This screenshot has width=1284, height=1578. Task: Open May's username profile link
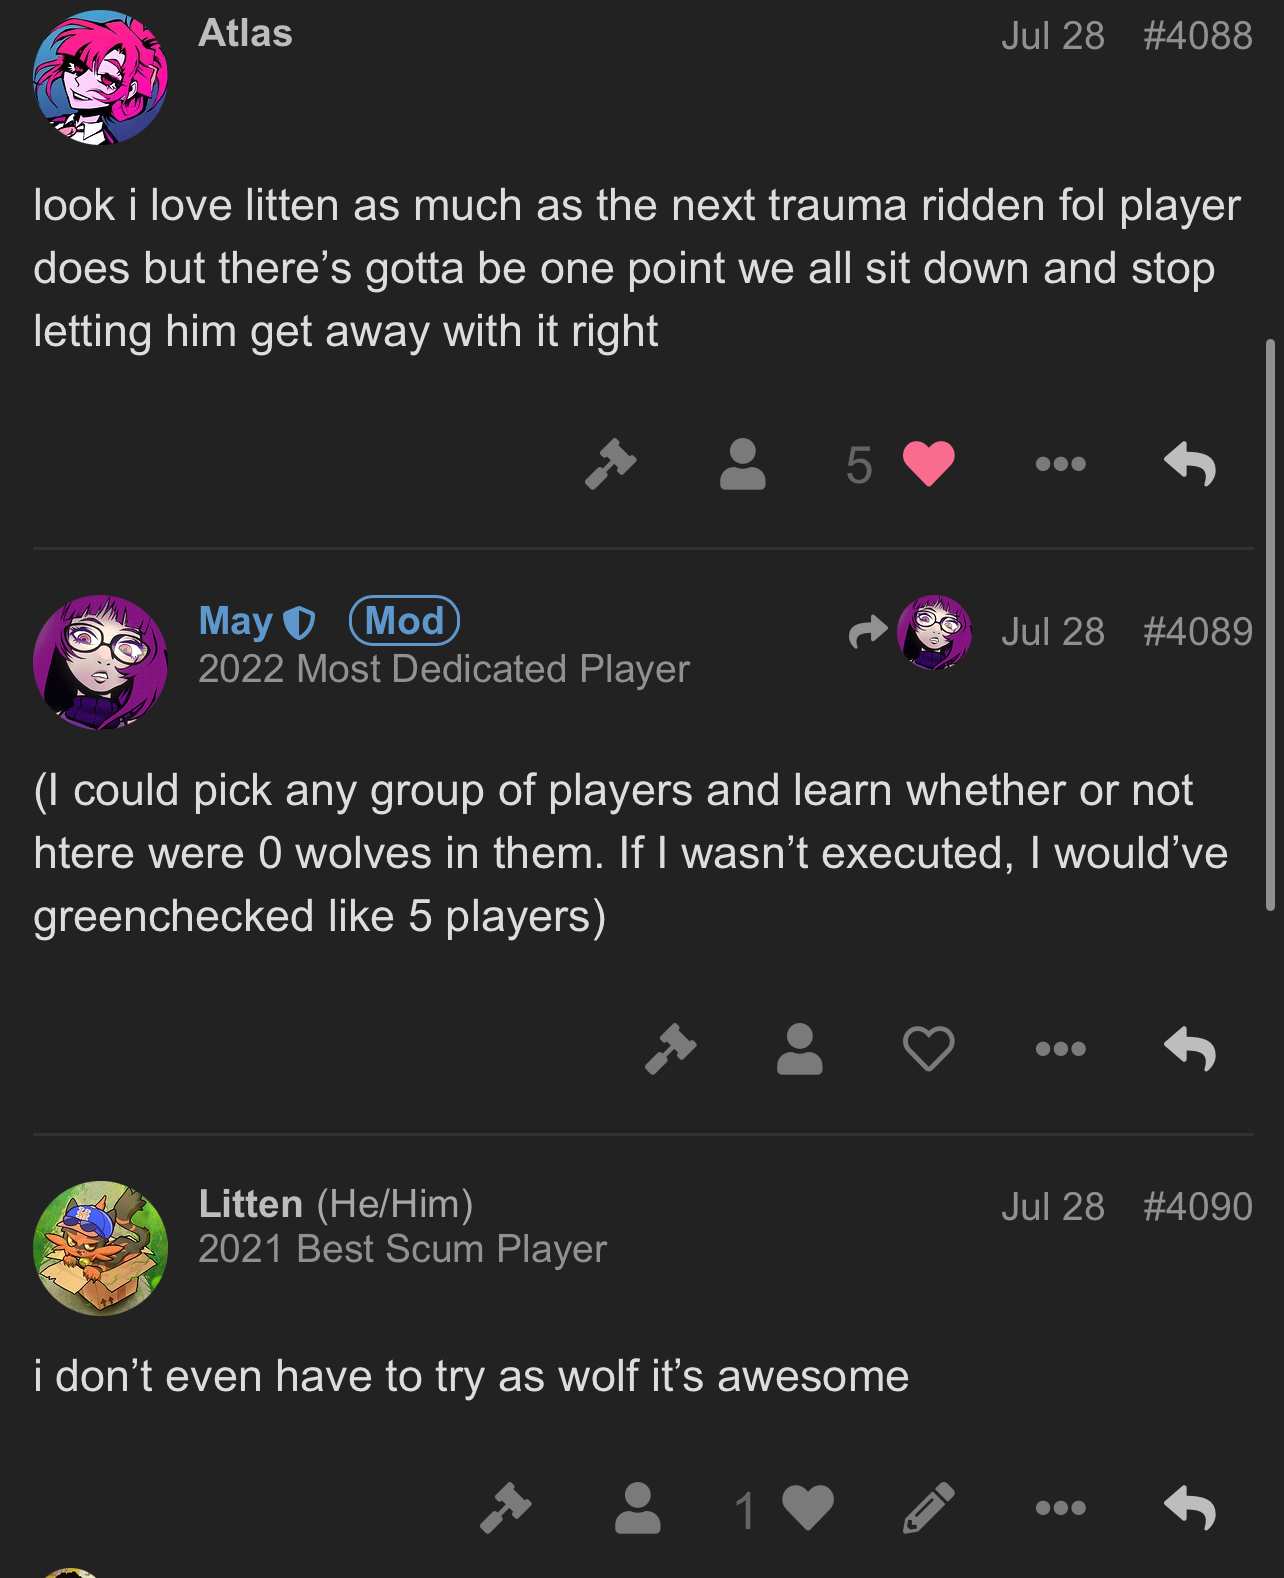pyautogui.click(x=236, y=621)
